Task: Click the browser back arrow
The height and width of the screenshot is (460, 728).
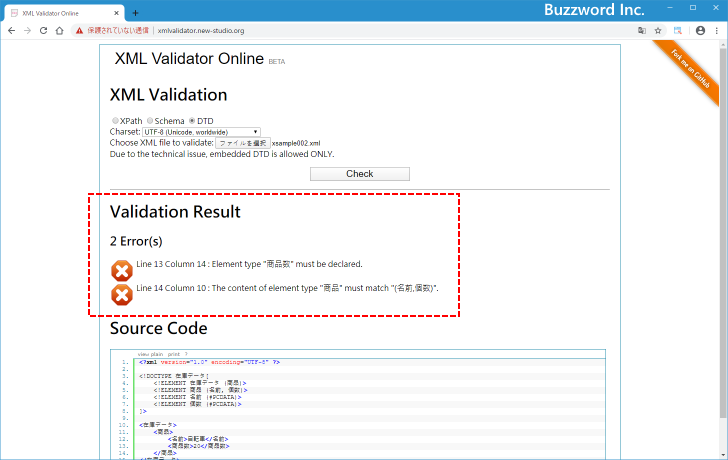Action: [x=11, y=31]
